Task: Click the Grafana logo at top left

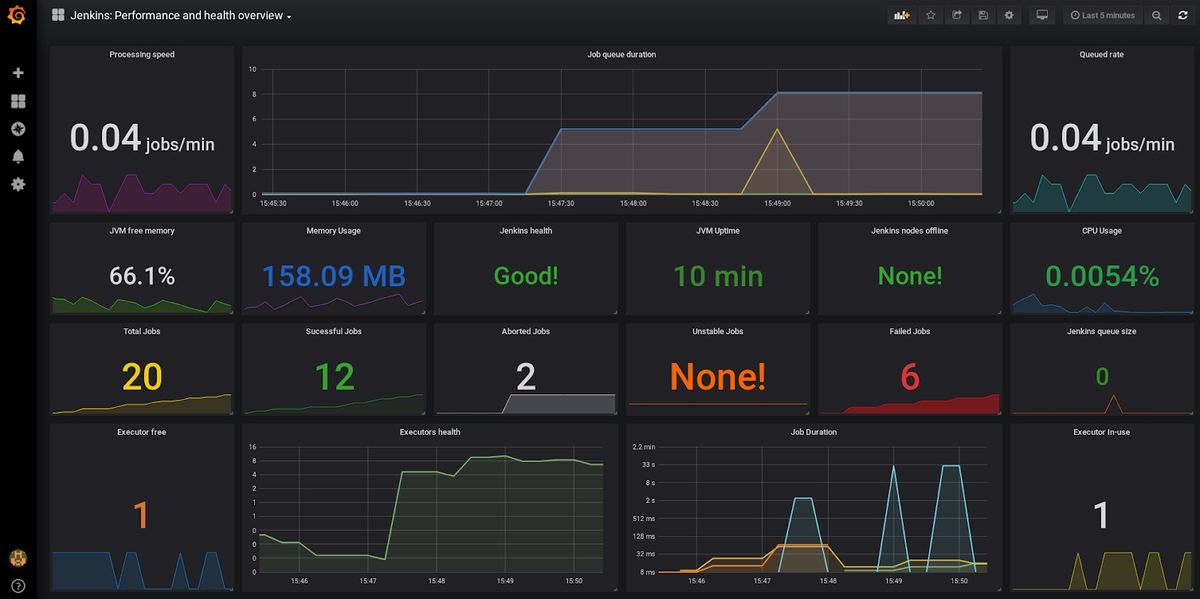Action: (x=17, y=17)
